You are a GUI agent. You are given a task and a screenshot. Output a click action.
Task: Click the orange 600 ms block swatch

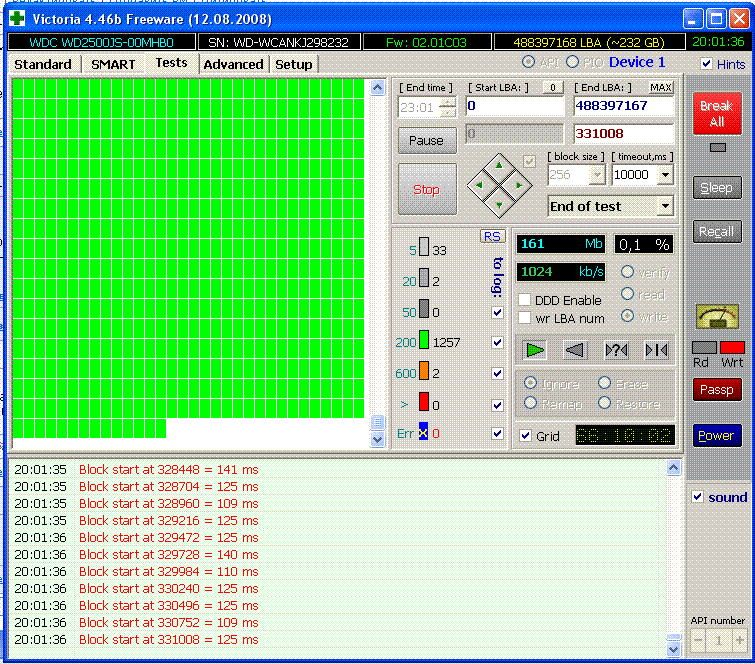pyautogui.click(x=424, y=371)
